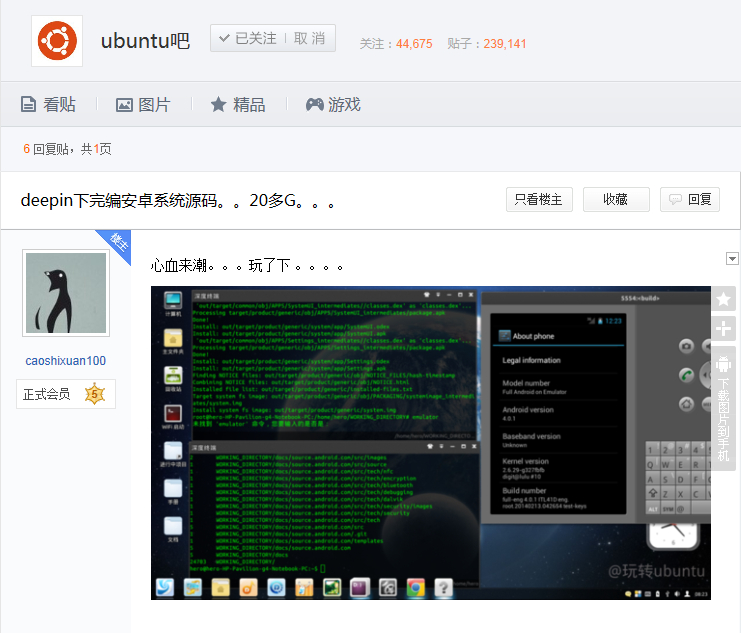
Task: Open the ubuntu吧 orange logo avatar
Action: pyautogui.click(x=57, y=41)
